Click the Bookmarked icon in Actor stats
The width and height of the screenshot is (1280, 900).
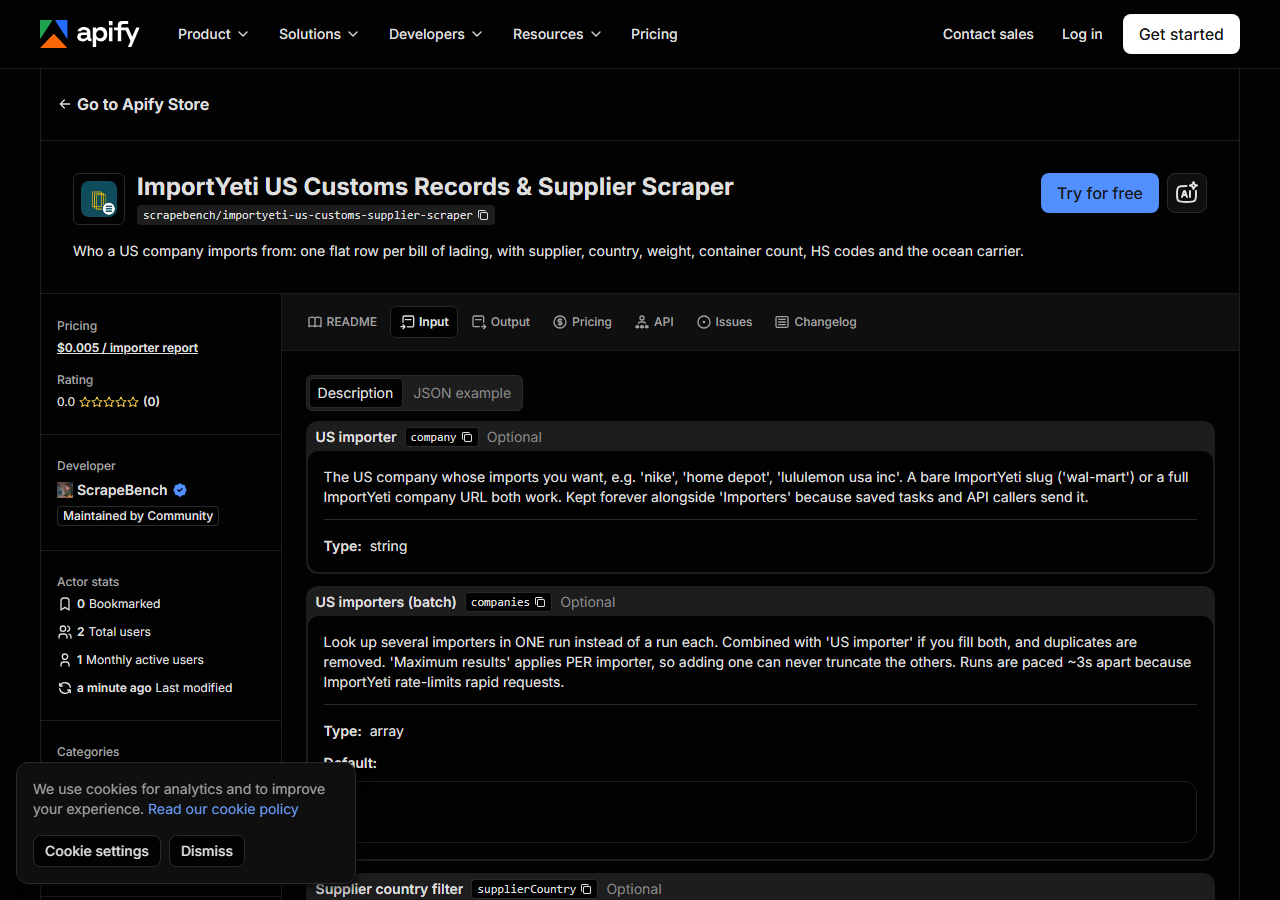(x=65, y=604)
